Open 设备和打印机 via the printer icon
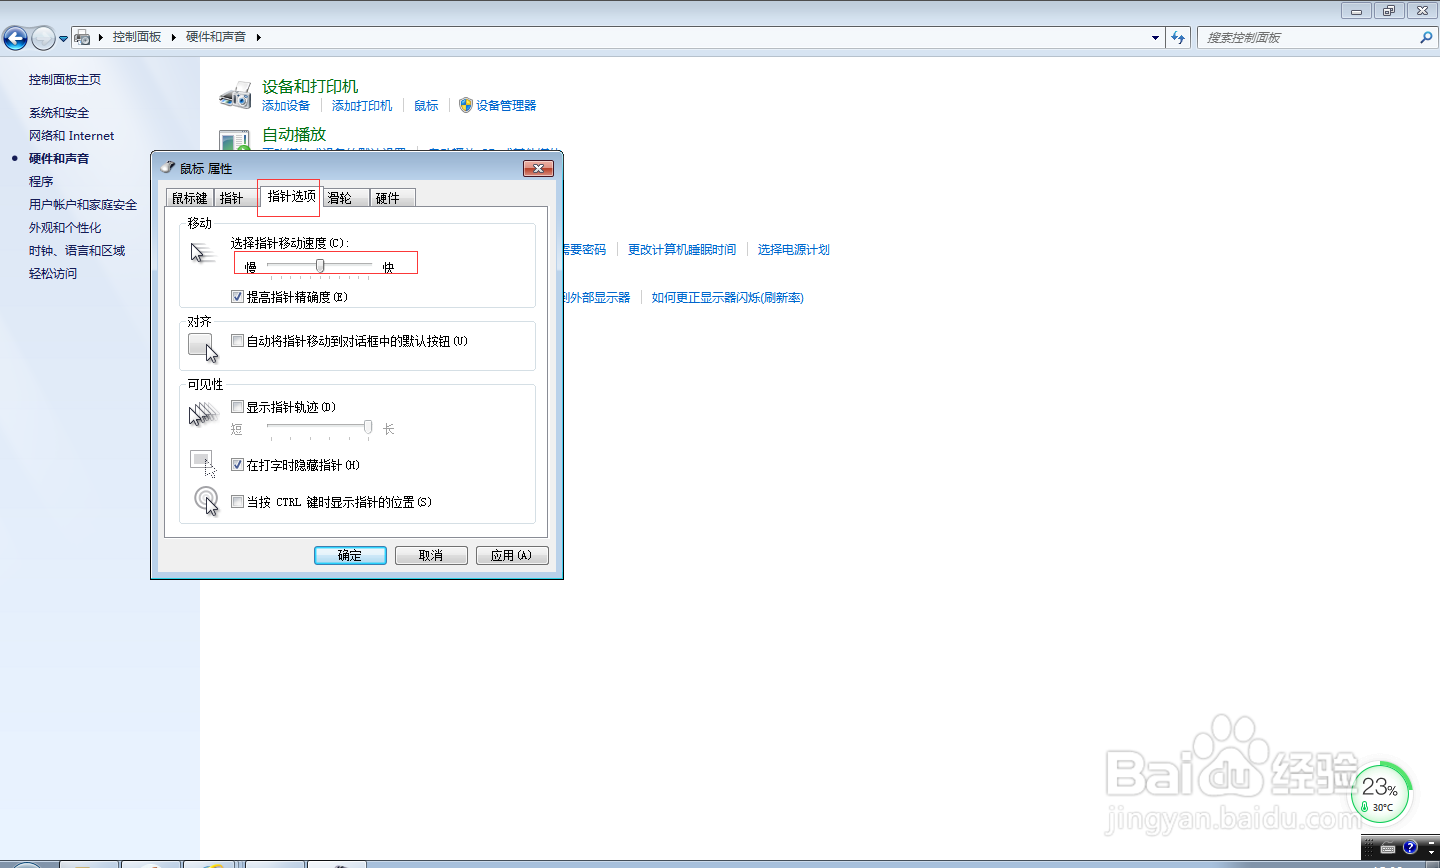 234,95
